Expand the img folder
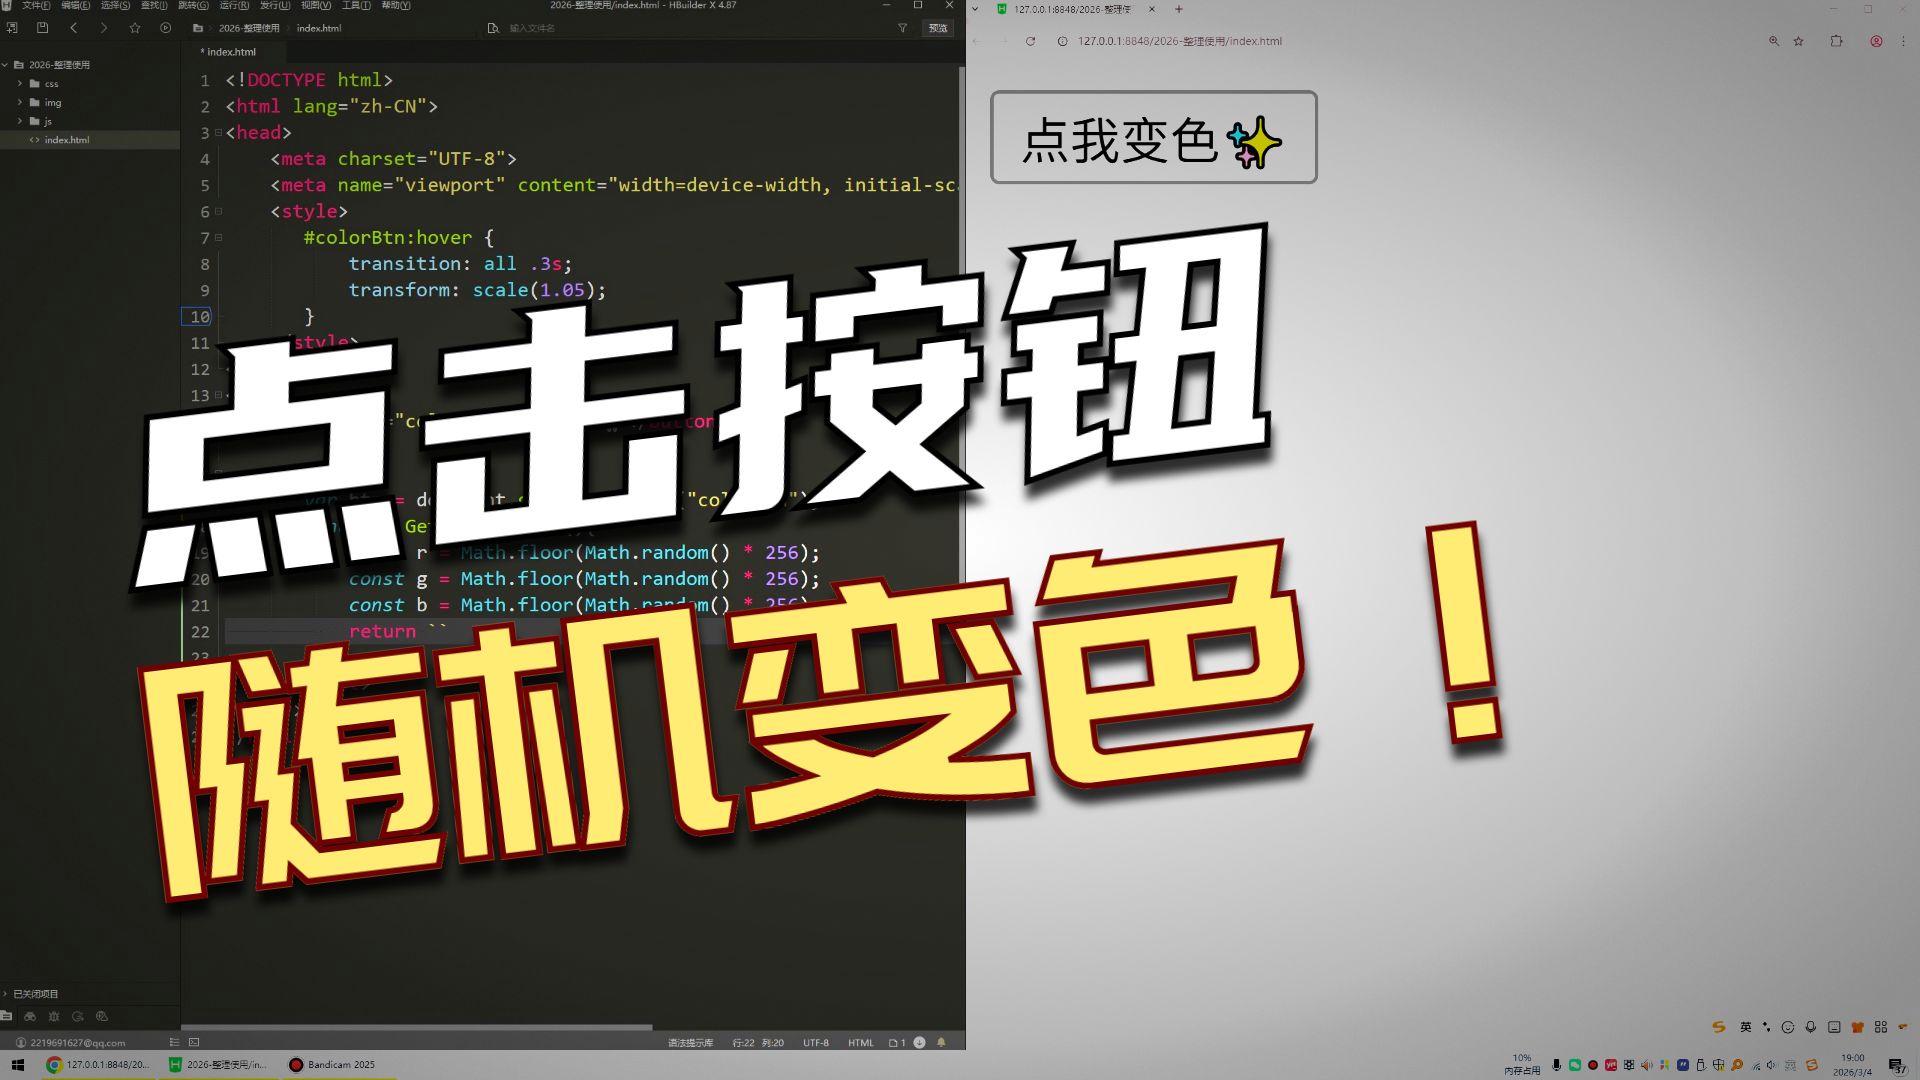The width and height of the screenshot is (1920, 1080). coord(20,102)
